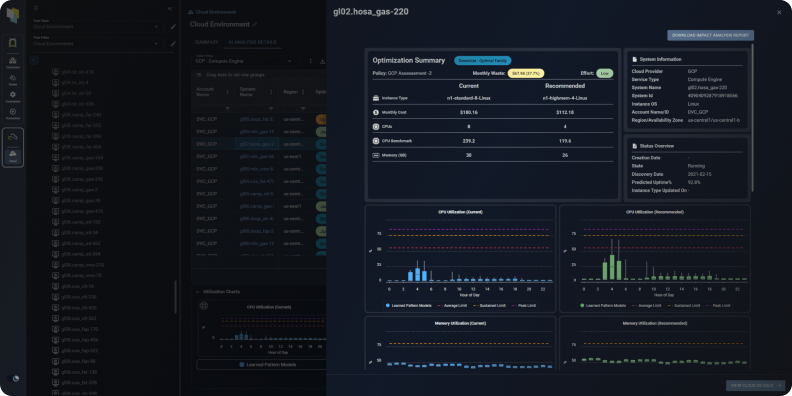792x396 pixels.
Task: Click the filter icon under Region column
Action: tap(303, 108)
